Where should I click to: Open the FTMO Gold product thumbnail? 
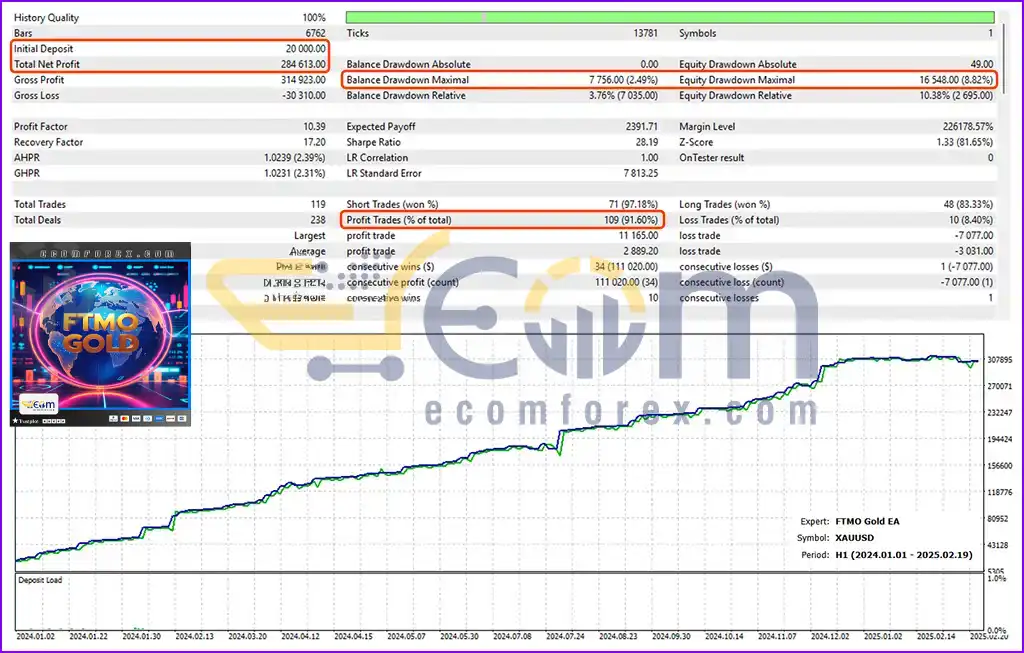tap(101, 334)
